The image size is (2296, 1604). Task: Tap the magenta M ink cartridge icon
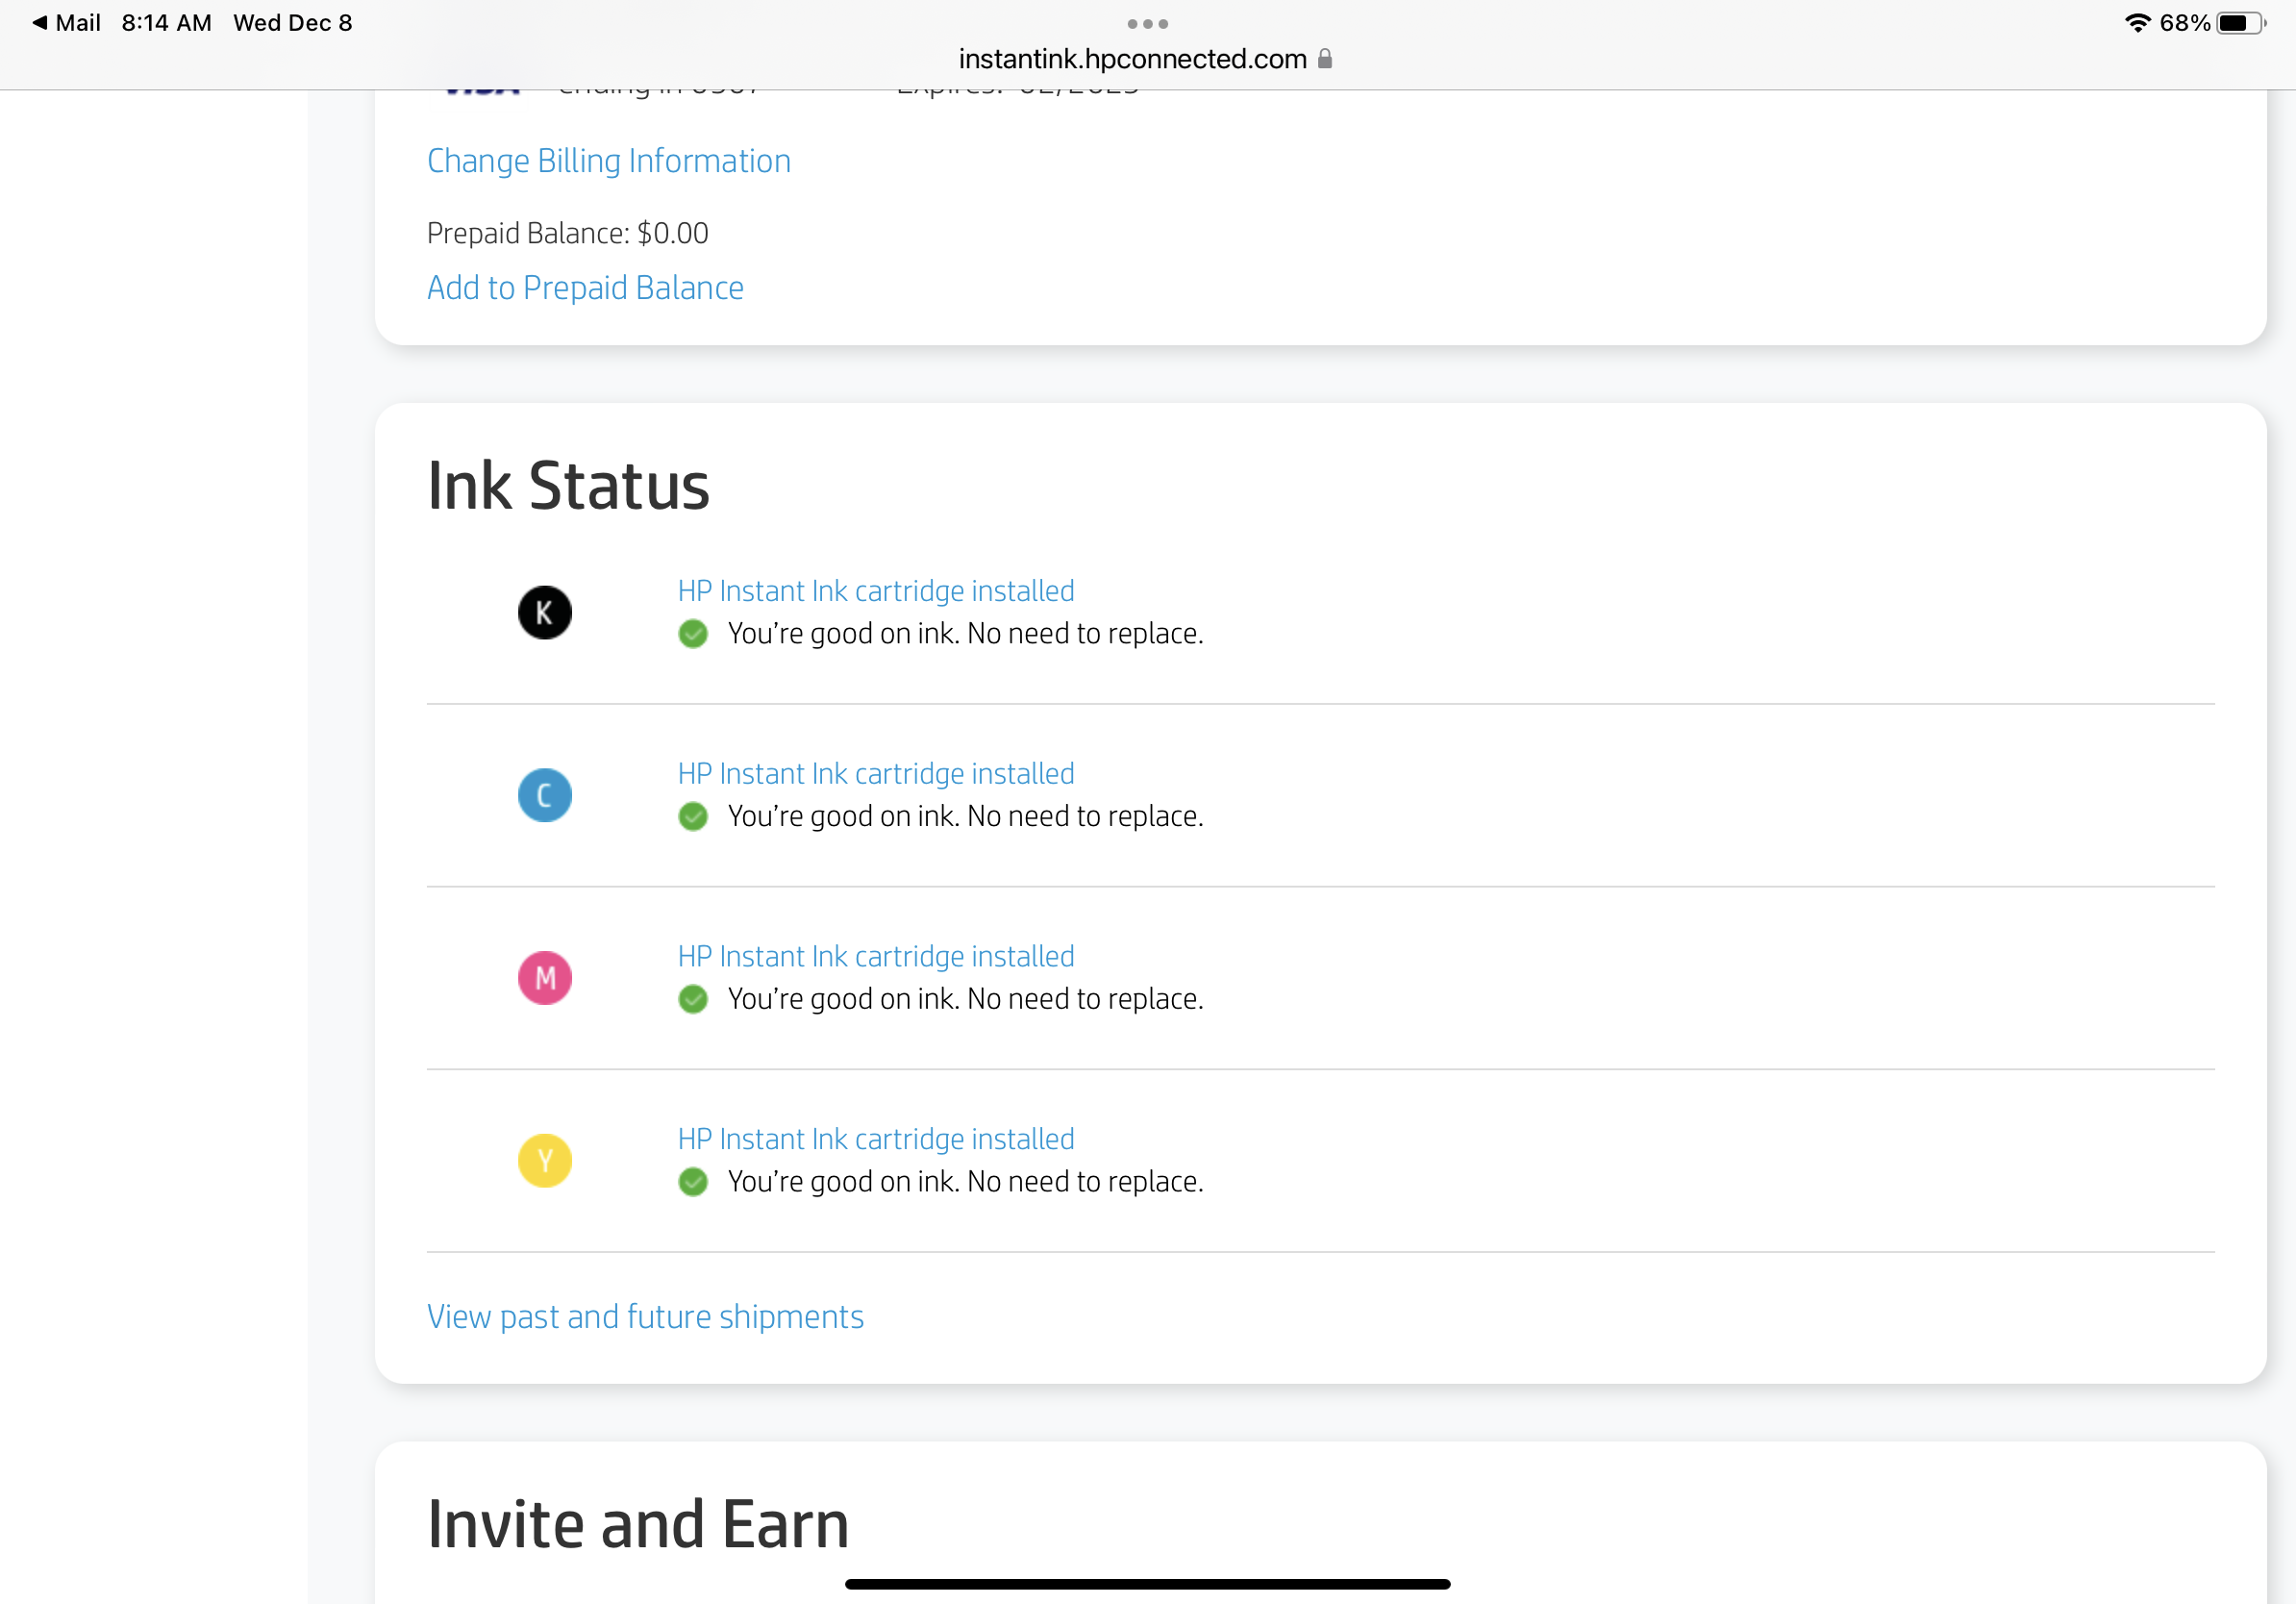click(544, 977)
